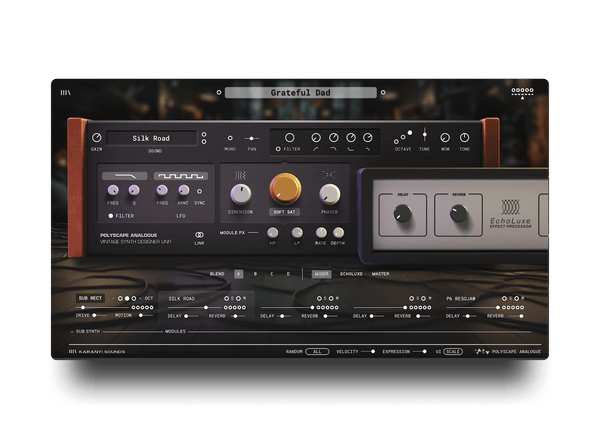Adjust the PAN slider
Screen dimensions: 600x439
pyautogui.click(x=252, y=138)
